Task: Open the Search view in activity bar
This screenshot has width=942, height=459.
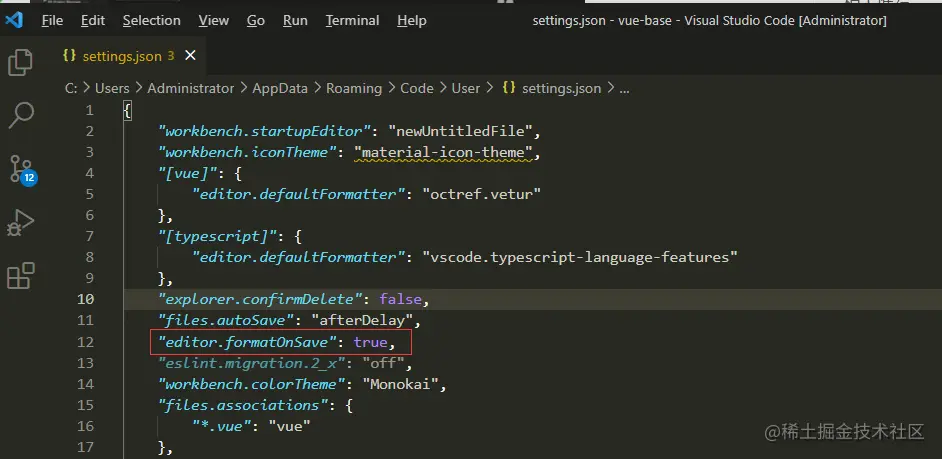Action: pyautogui.click(x=20, y=115)
